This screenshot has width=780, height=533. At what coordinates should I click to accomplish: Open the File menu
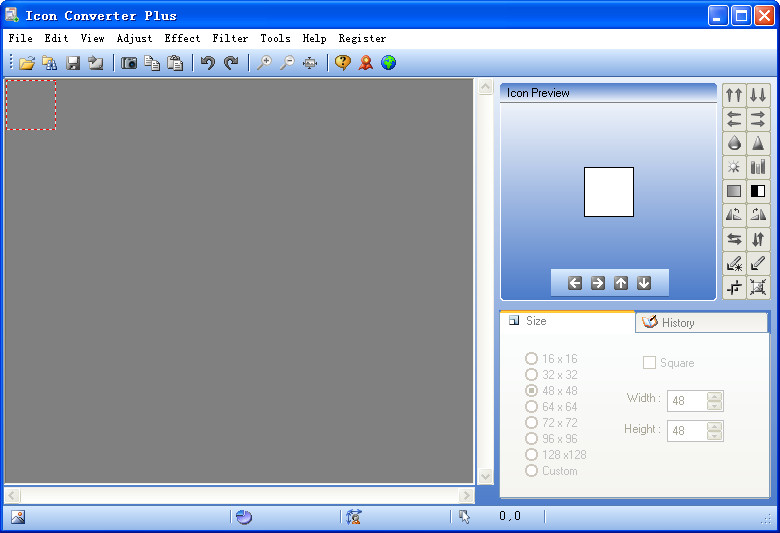click(x=20, y=38)
